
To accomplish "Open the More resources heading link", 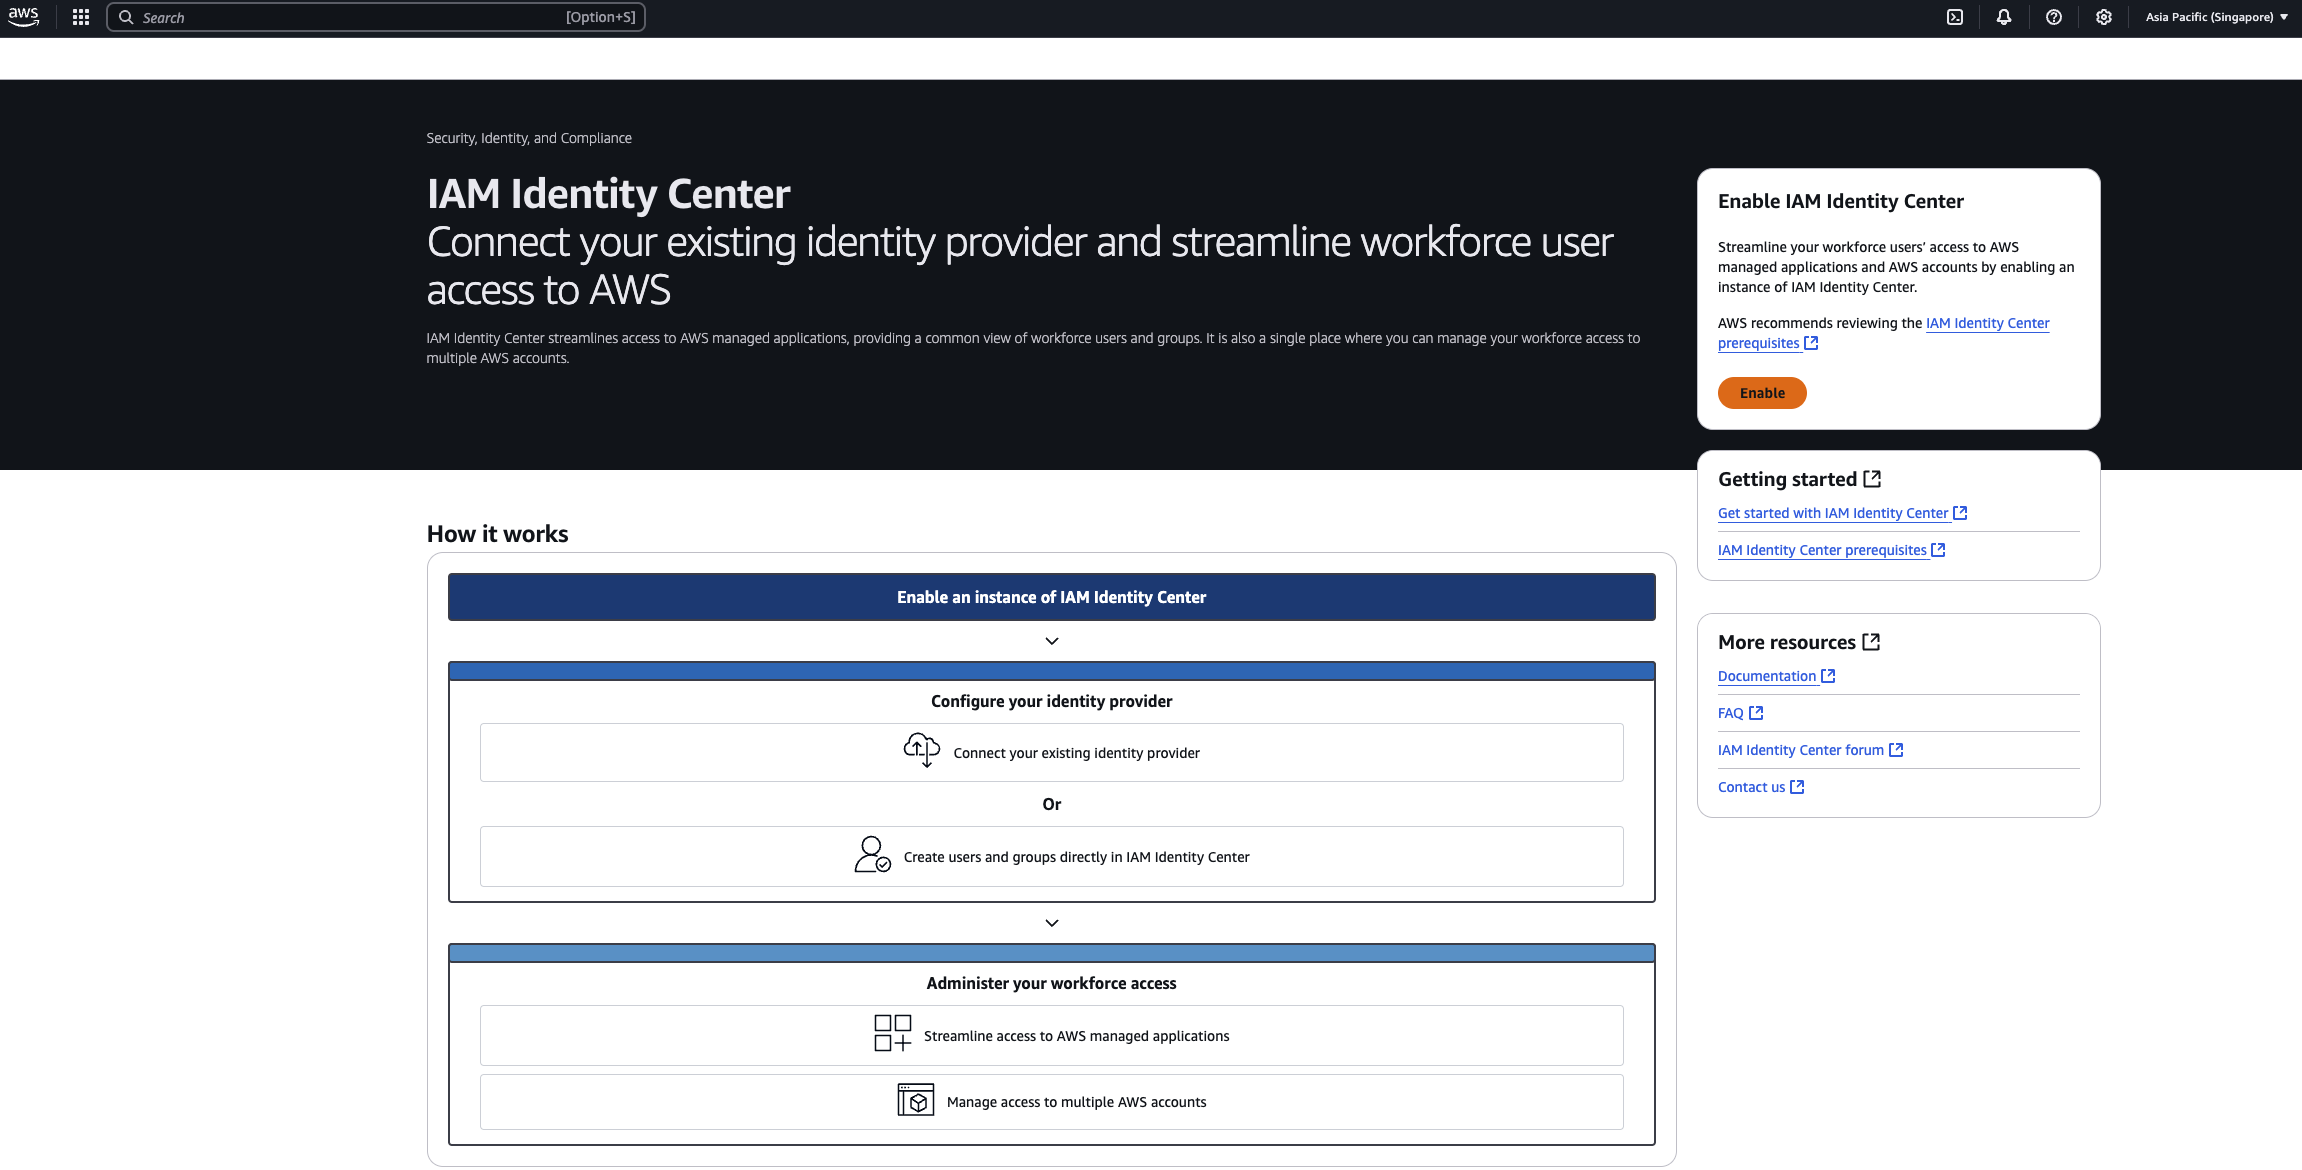I will coord(1786,642).
